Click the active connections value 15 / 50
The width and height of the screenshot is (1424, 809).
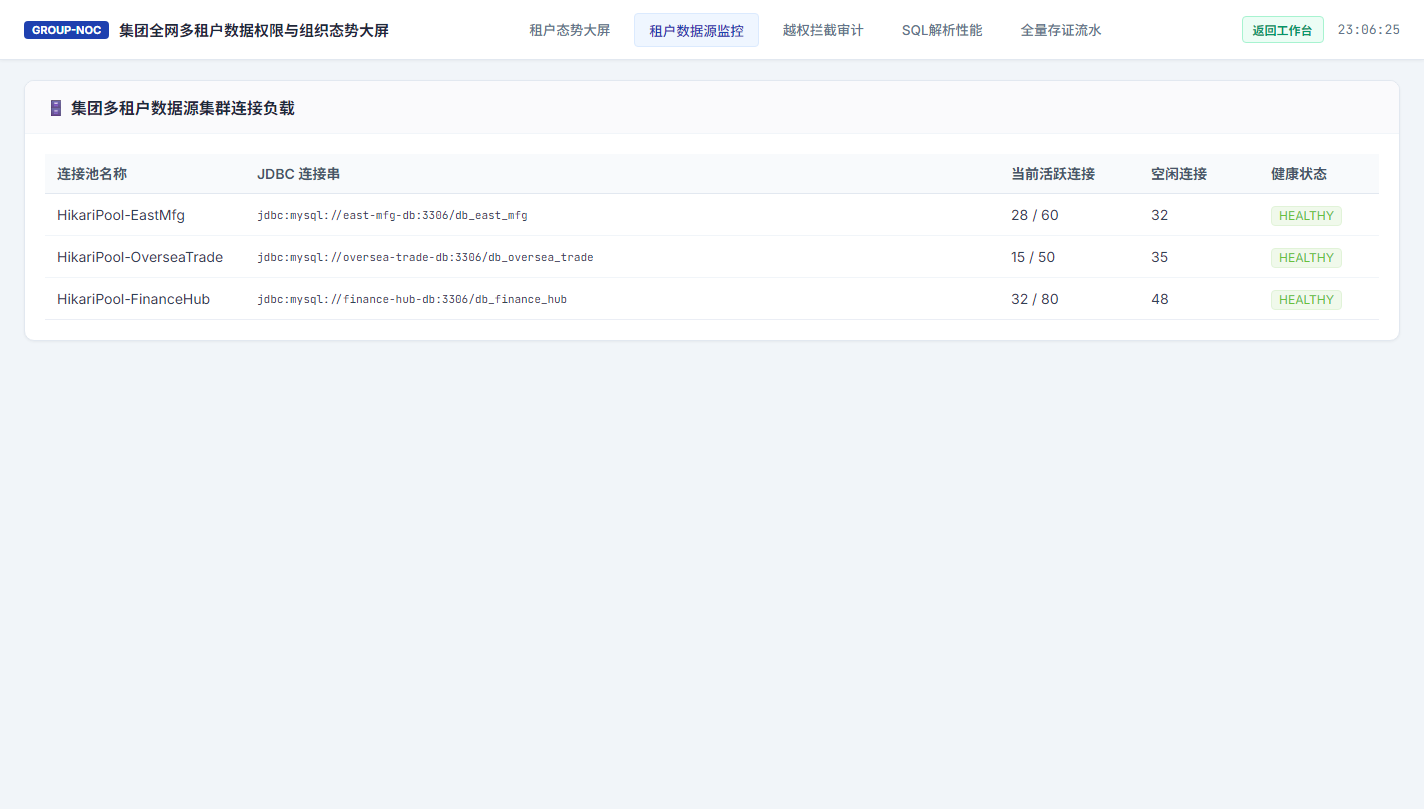[x=1033, y=257]
